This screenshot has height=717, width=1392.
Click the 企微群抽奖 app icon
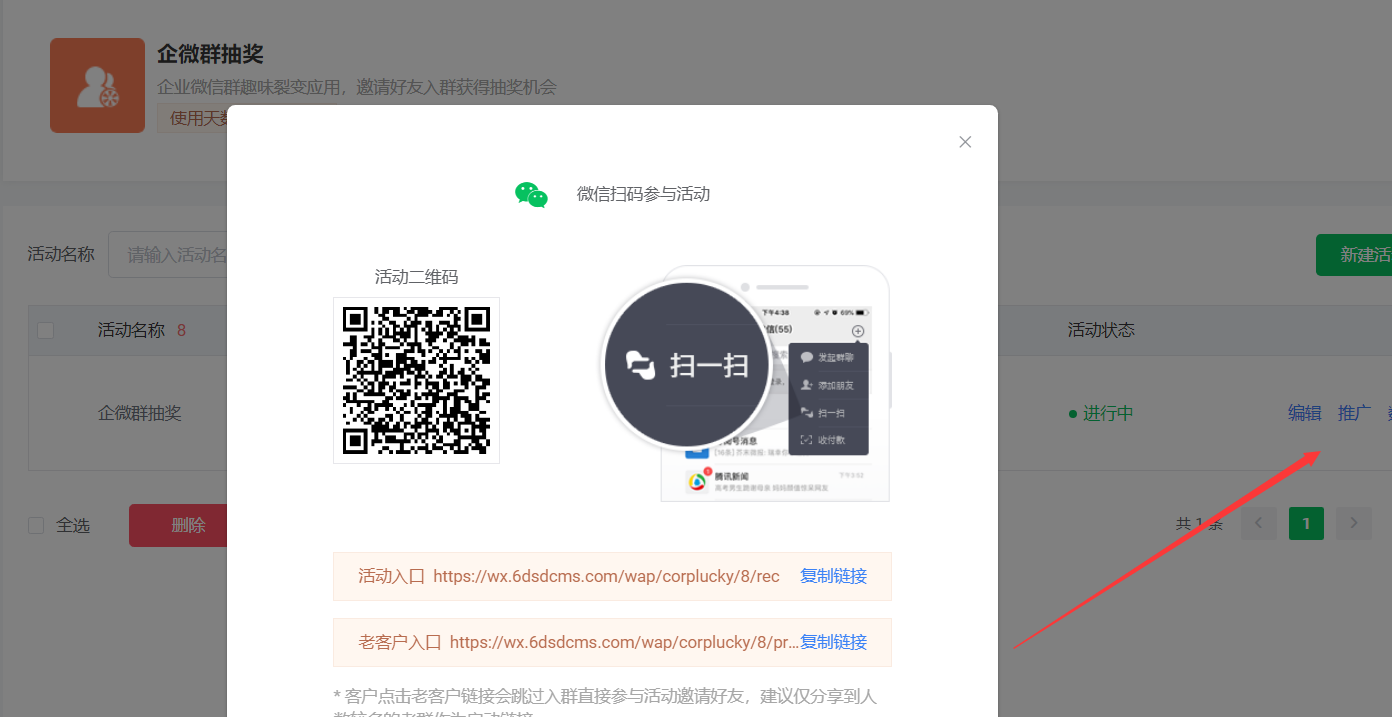coord(97,85)
